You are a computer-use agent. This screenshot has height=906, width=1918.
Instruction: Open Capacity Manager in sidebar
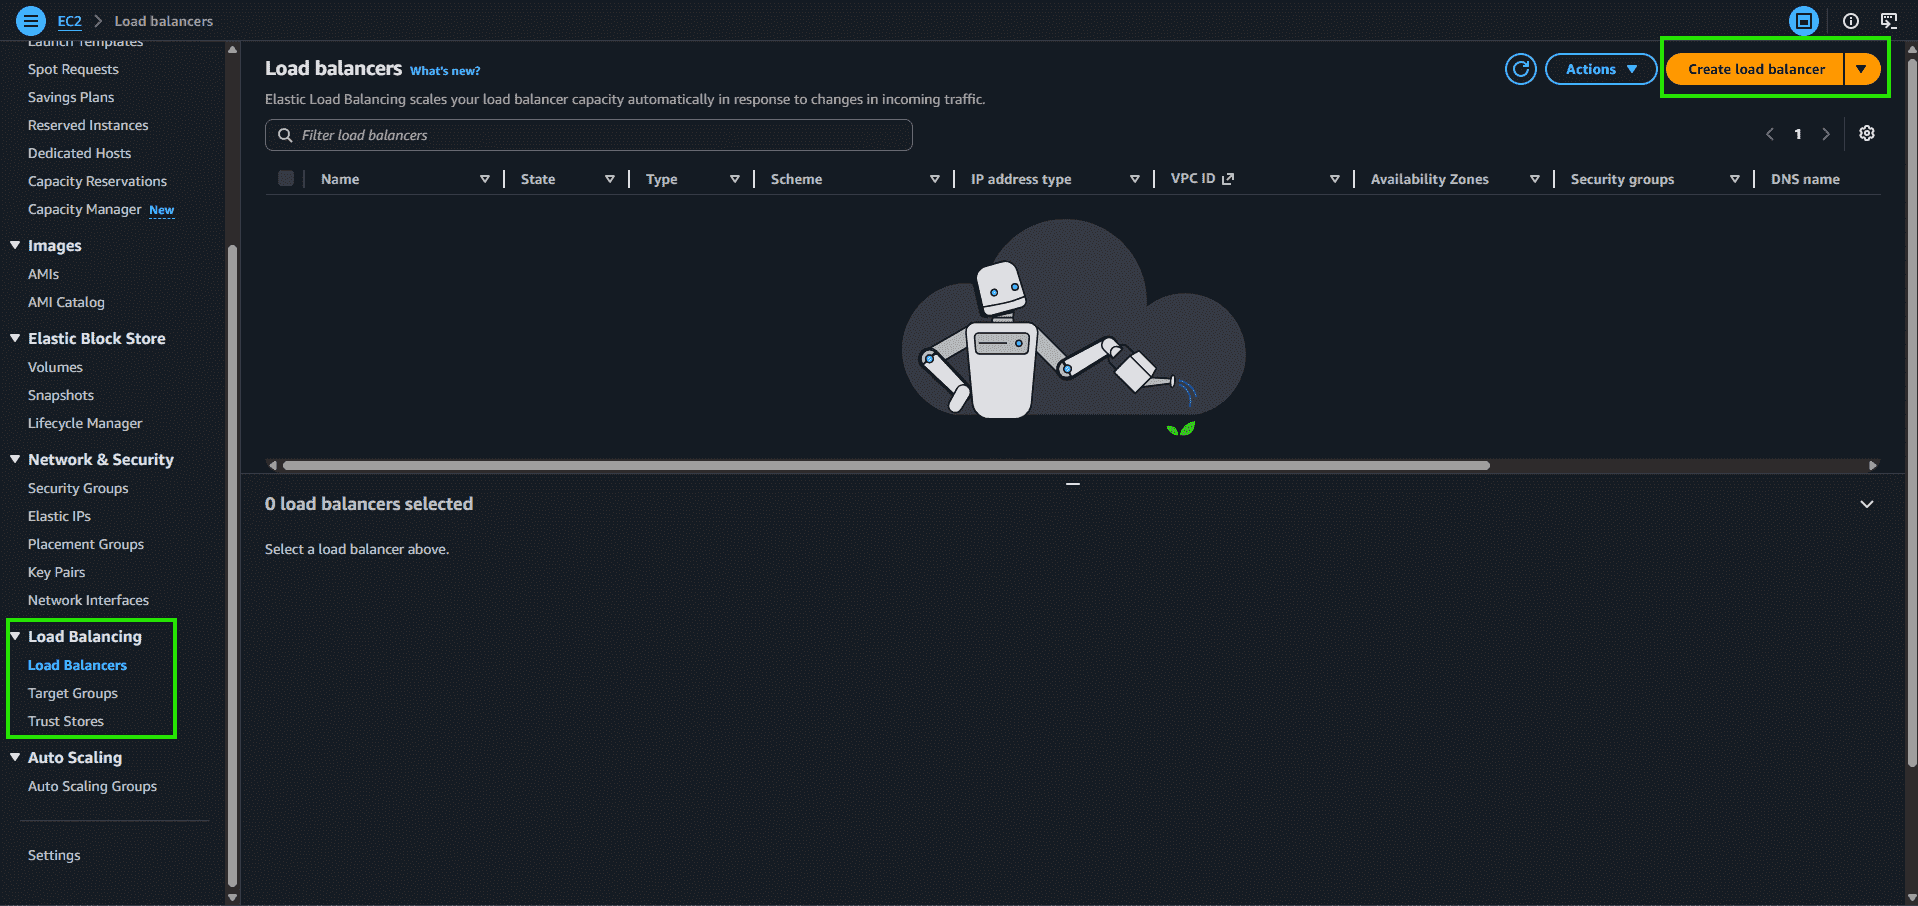click(x=85, y=209)
